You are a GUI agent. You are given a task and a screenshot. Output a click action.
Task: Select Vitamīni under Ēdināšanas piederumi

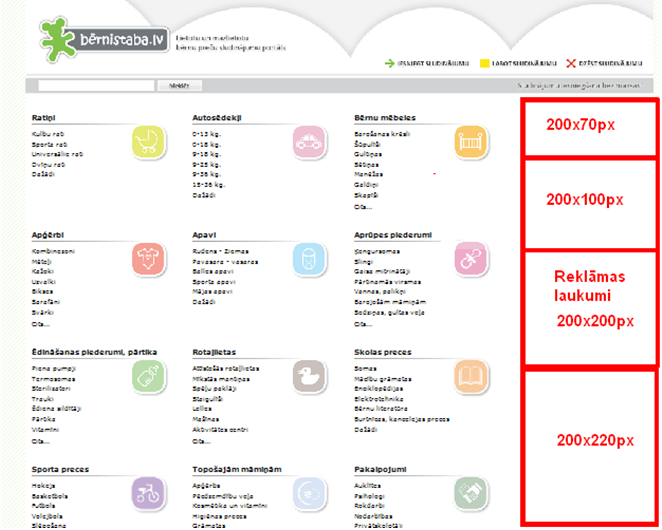coord(45,429)
